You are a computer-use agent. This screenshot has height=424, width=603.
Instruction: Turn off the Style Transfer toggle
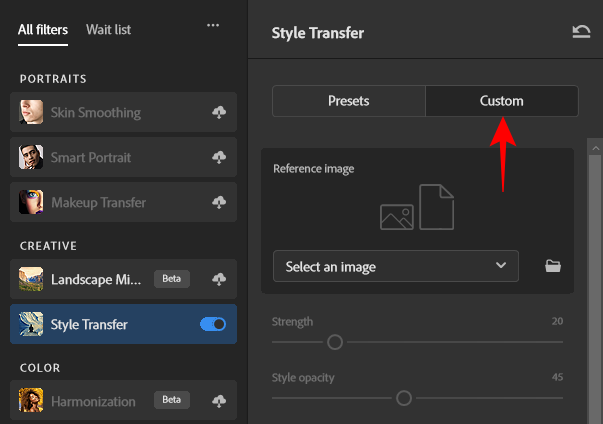213,324
